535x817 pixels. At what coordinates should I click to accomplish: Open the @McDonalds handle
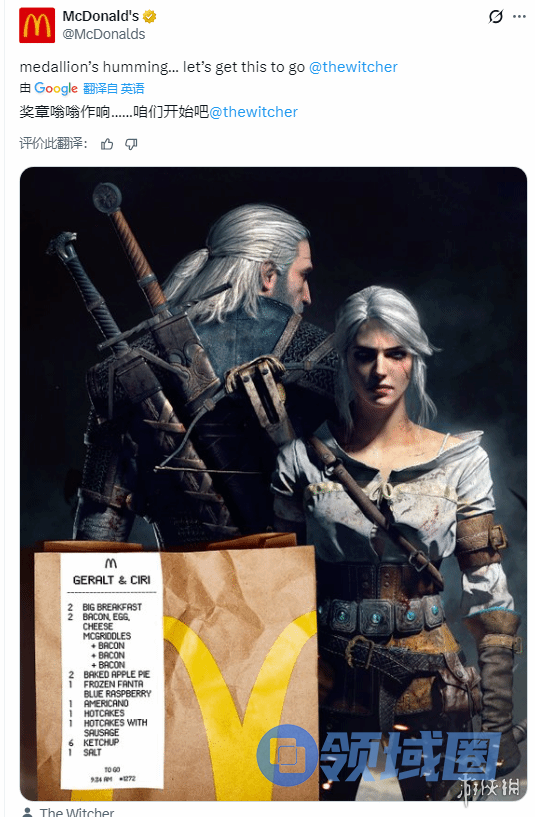pyautogui.click(x=104, y=34)
